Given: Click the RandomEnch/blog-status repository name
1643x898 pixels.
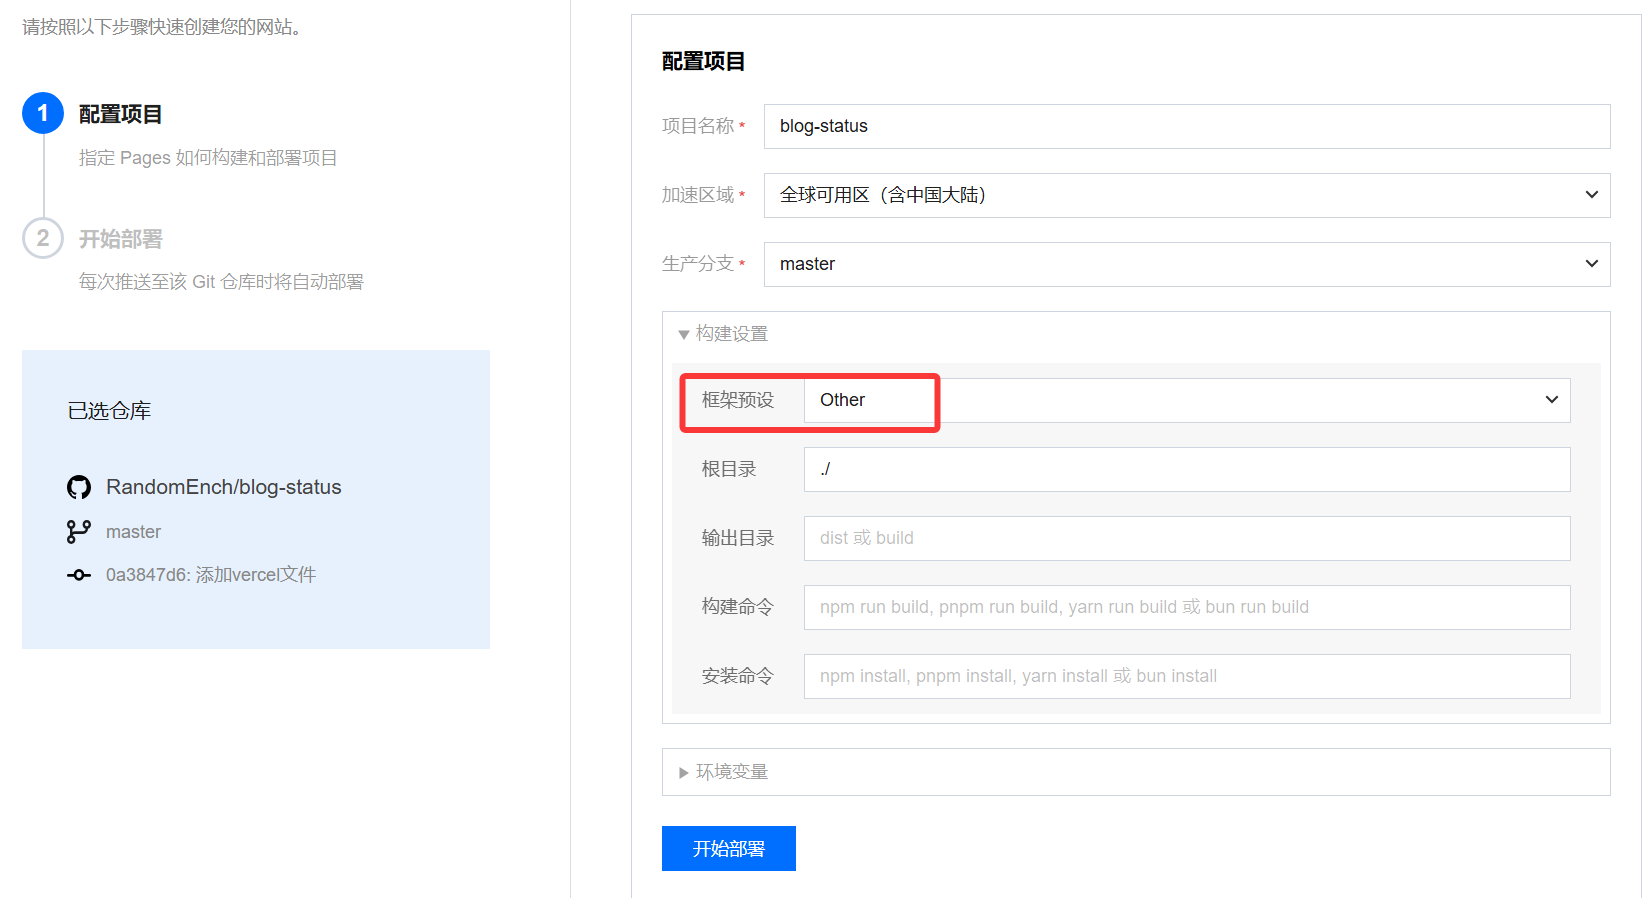Looking at the screenshot, I should pos(224,487).
